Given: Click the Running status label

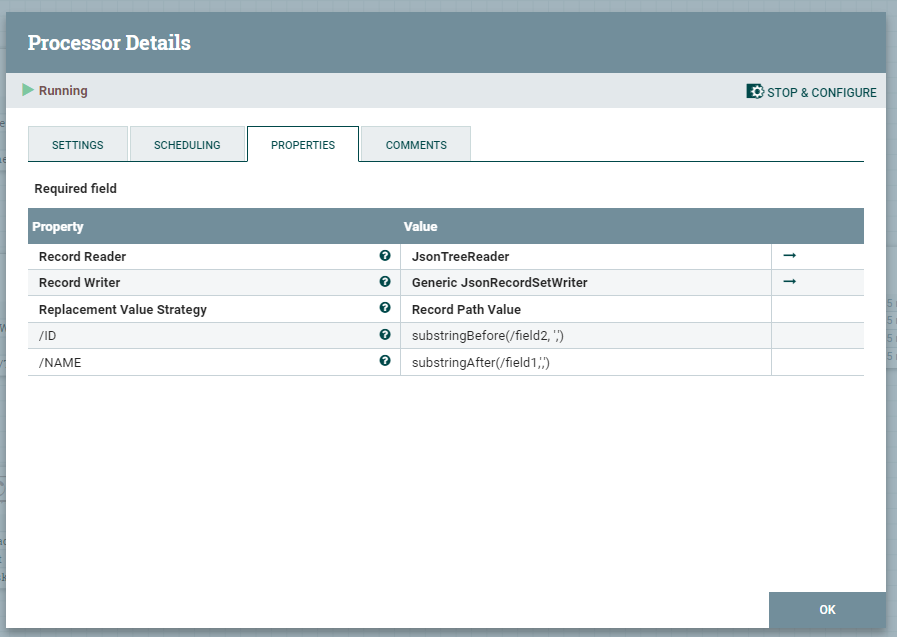Looking at the screenshot, I should coord(63,90).
